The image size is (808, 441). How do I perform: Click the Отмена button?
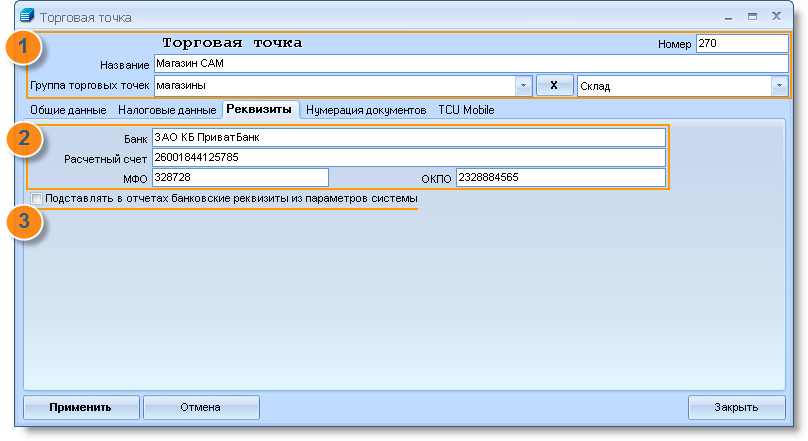pyautogui.click(x=200, y=407)
